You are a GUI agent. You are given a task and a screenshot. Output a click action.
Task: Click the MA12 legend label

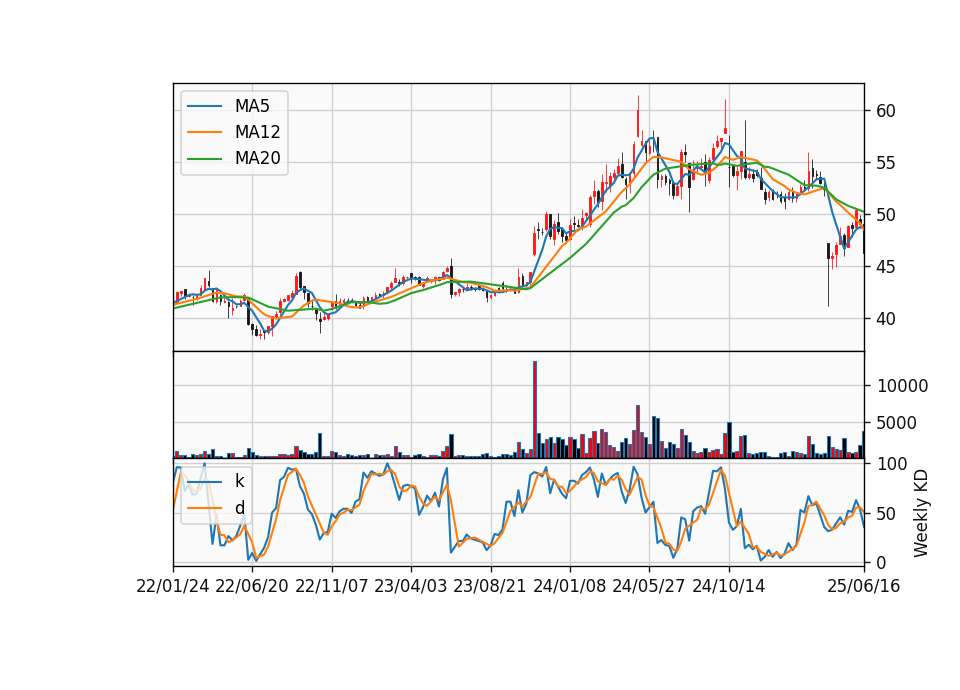[x=258, y=132]
